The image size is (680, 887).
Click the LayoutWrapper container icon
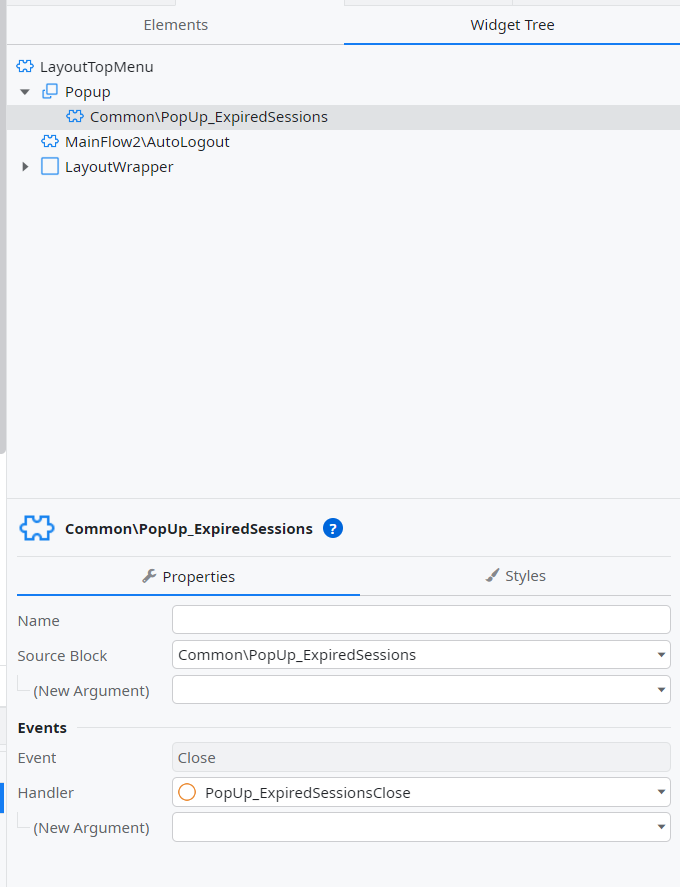click(x=50, y=166)
